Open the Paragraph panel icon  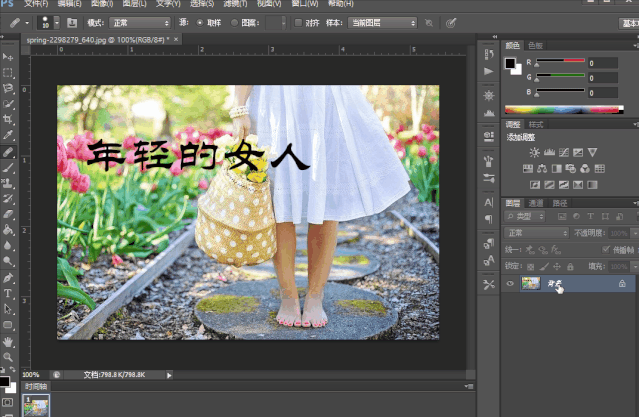[x=489, y=219]
